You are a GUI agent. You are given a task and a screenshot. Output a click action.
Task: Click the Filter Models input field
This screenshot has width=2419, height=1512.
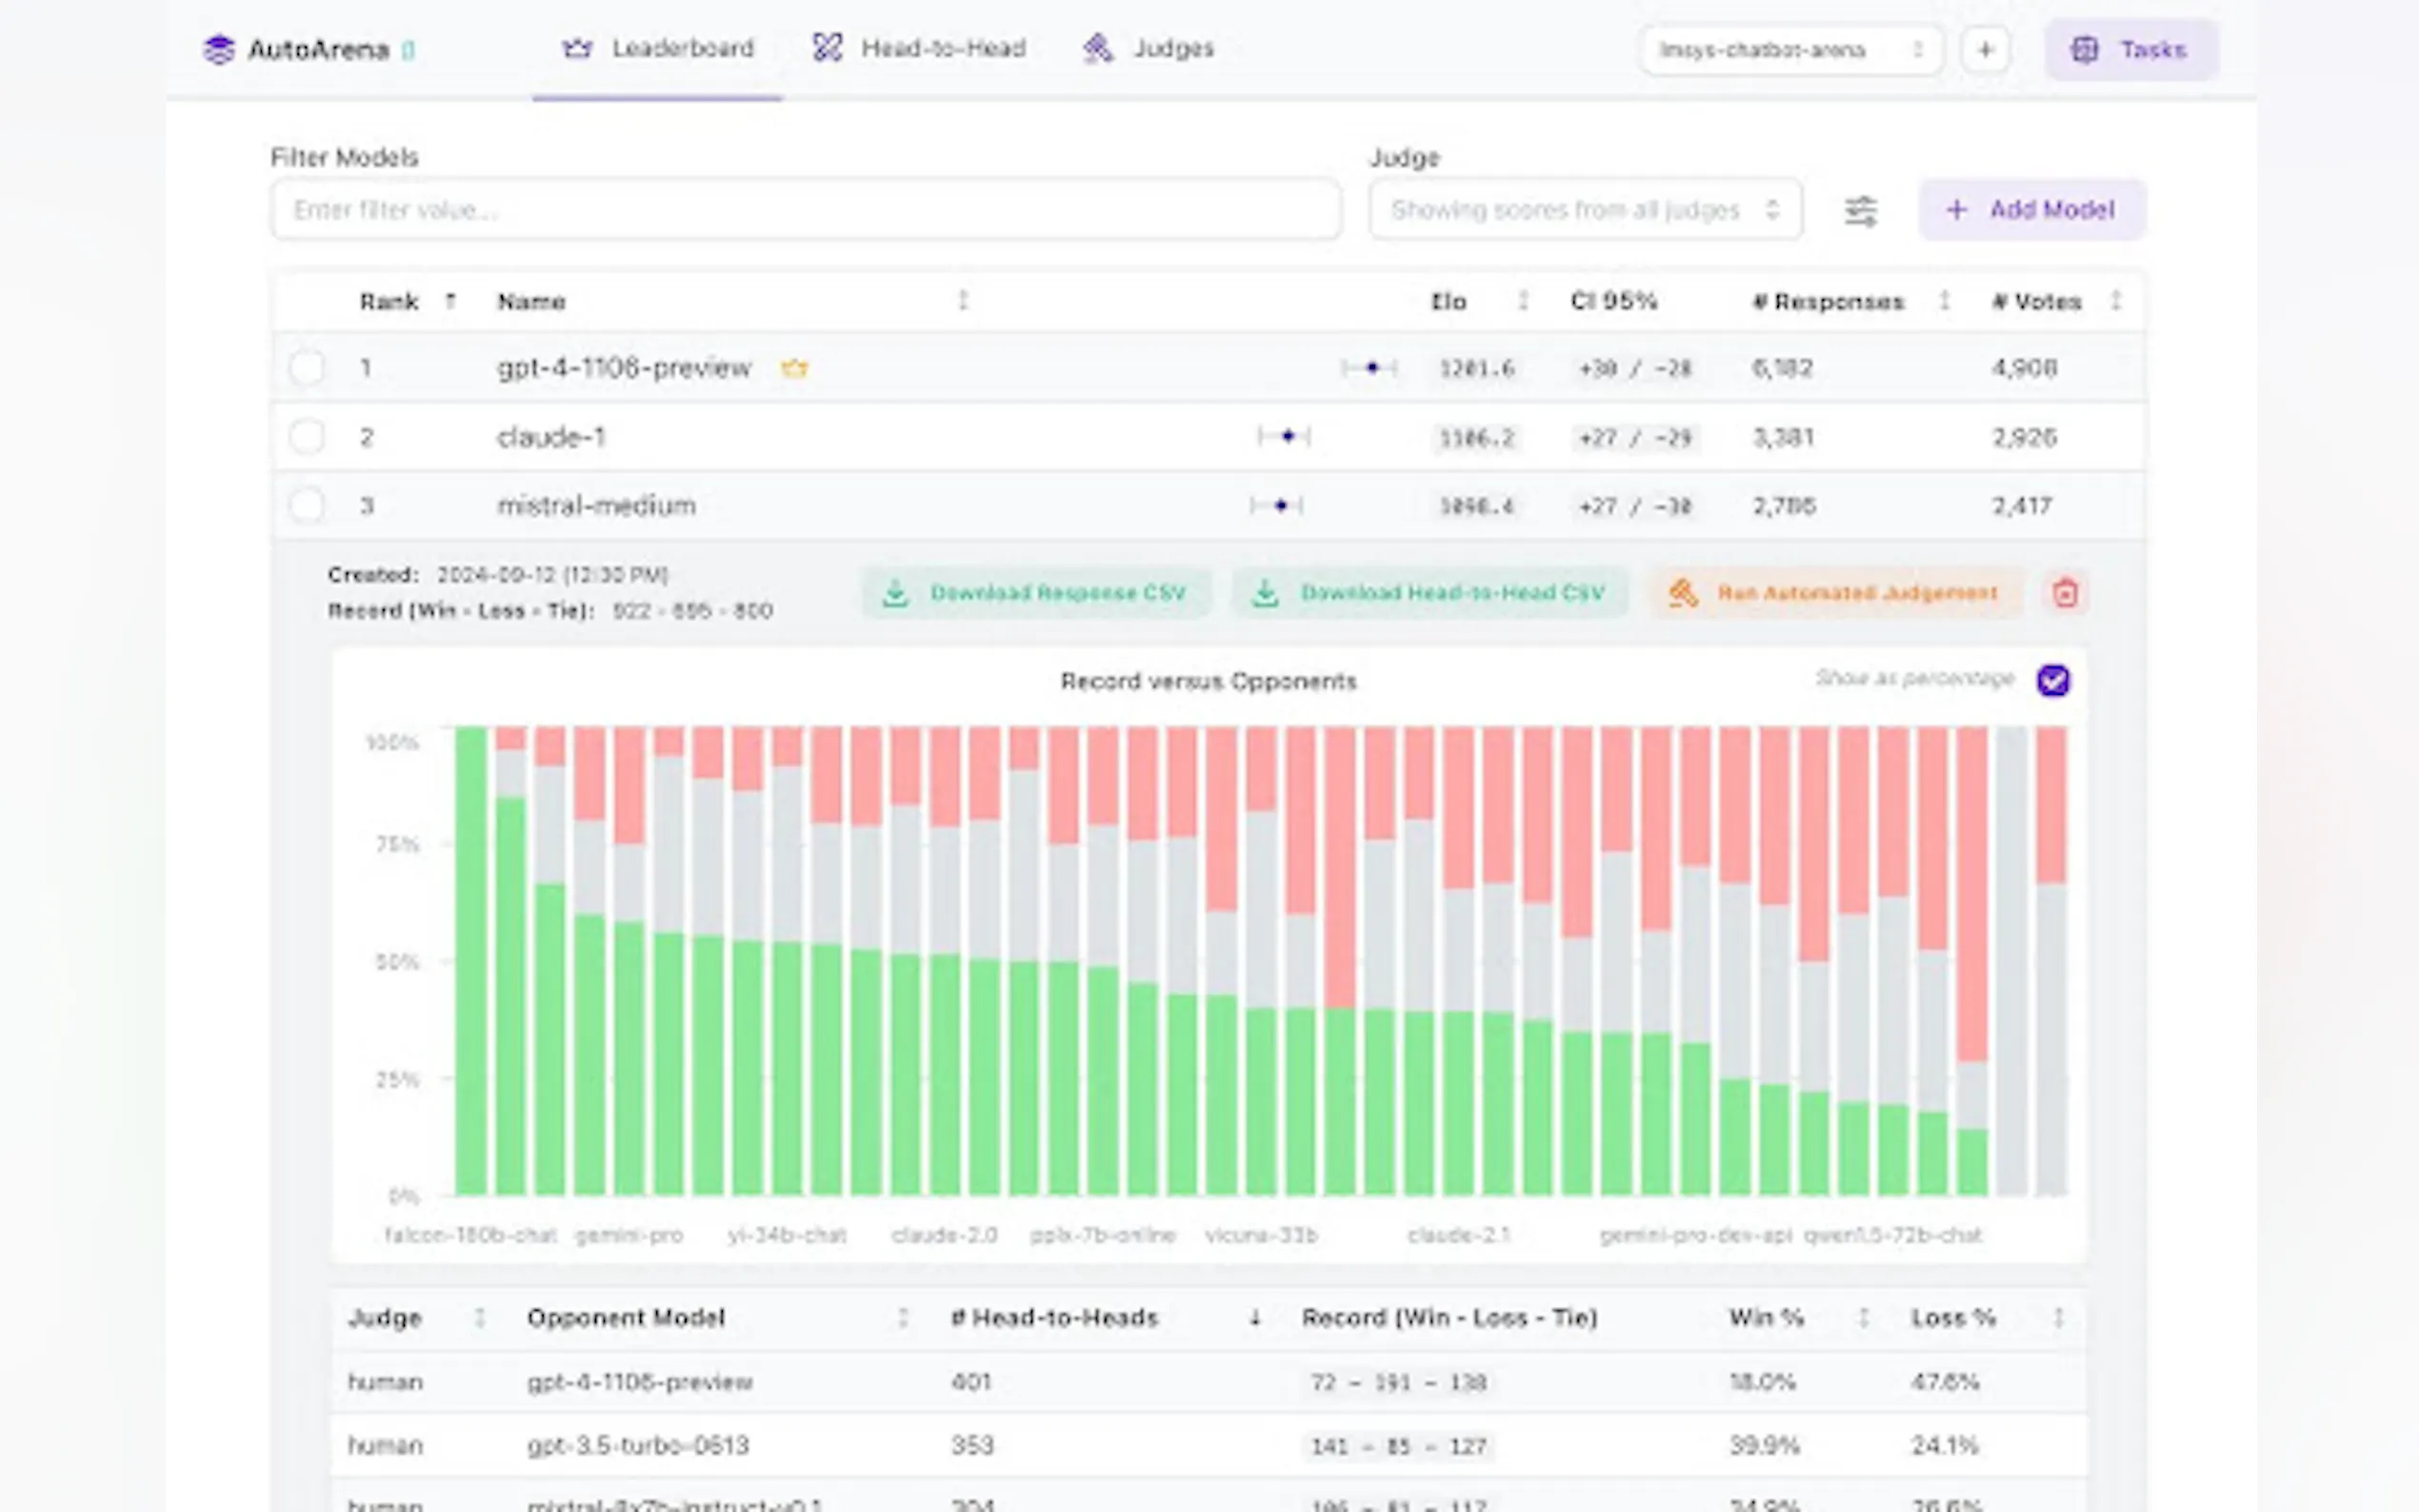805,210
